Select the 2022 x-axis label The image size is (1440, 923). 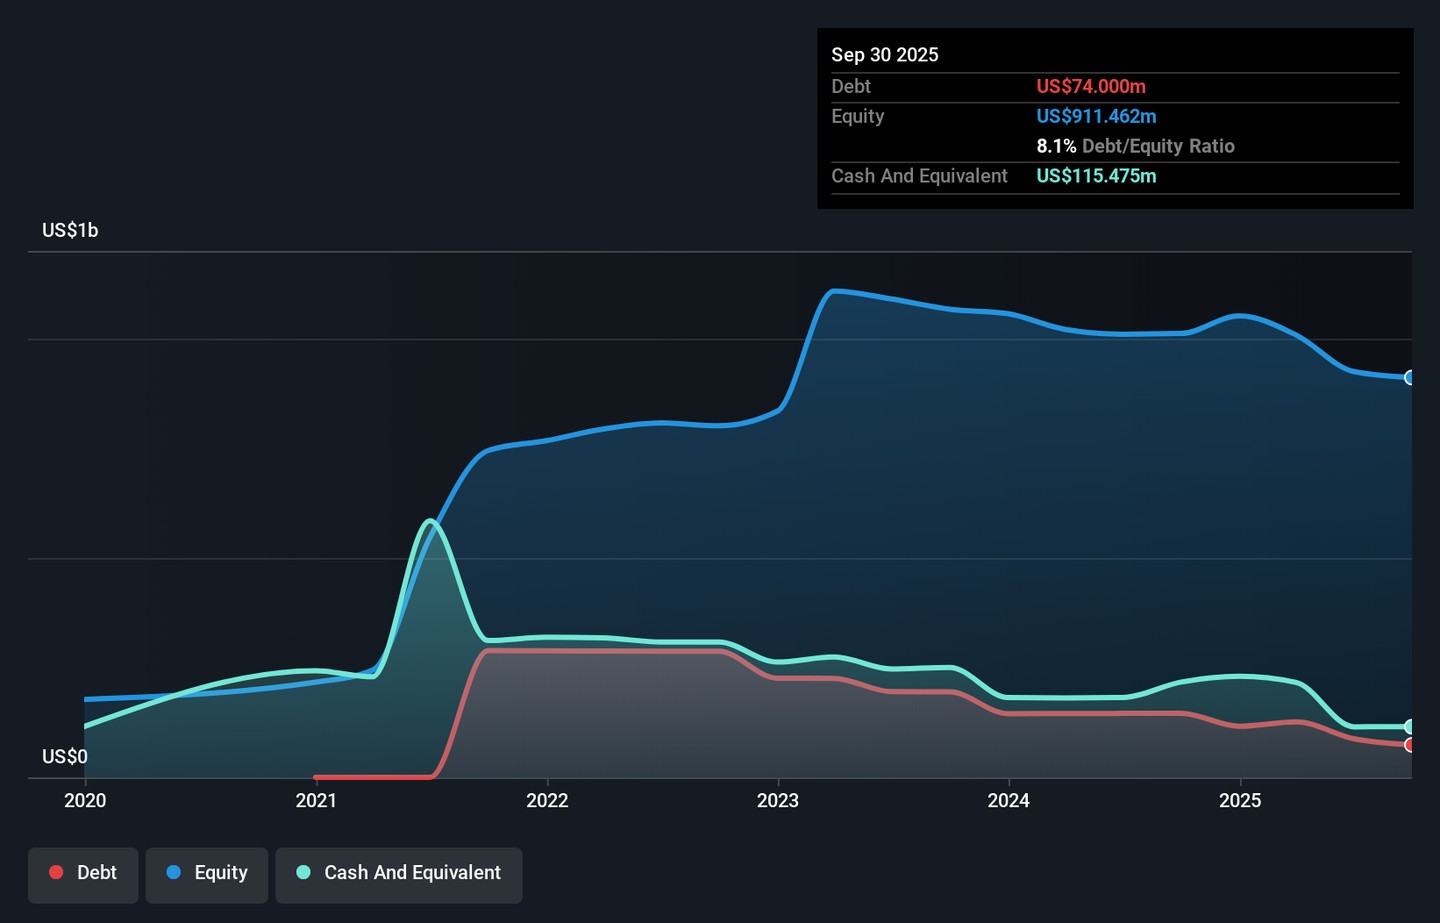coord(547,800)
